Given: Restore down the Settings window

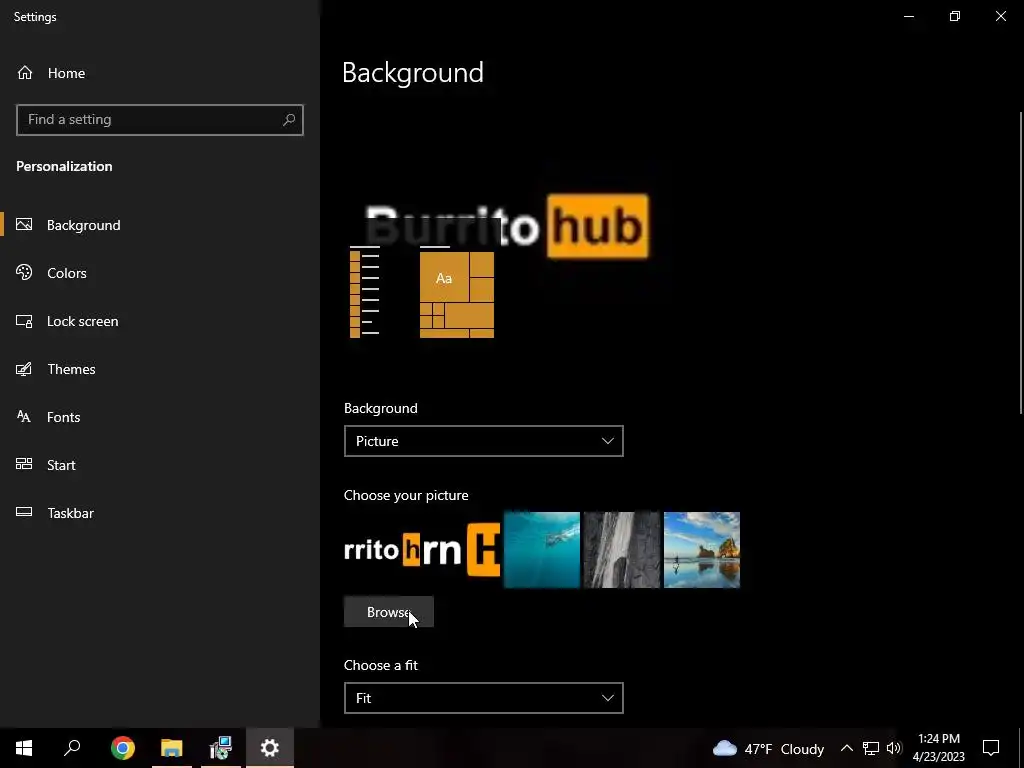Looking at the screenshot, I should (x=955, y=16).
